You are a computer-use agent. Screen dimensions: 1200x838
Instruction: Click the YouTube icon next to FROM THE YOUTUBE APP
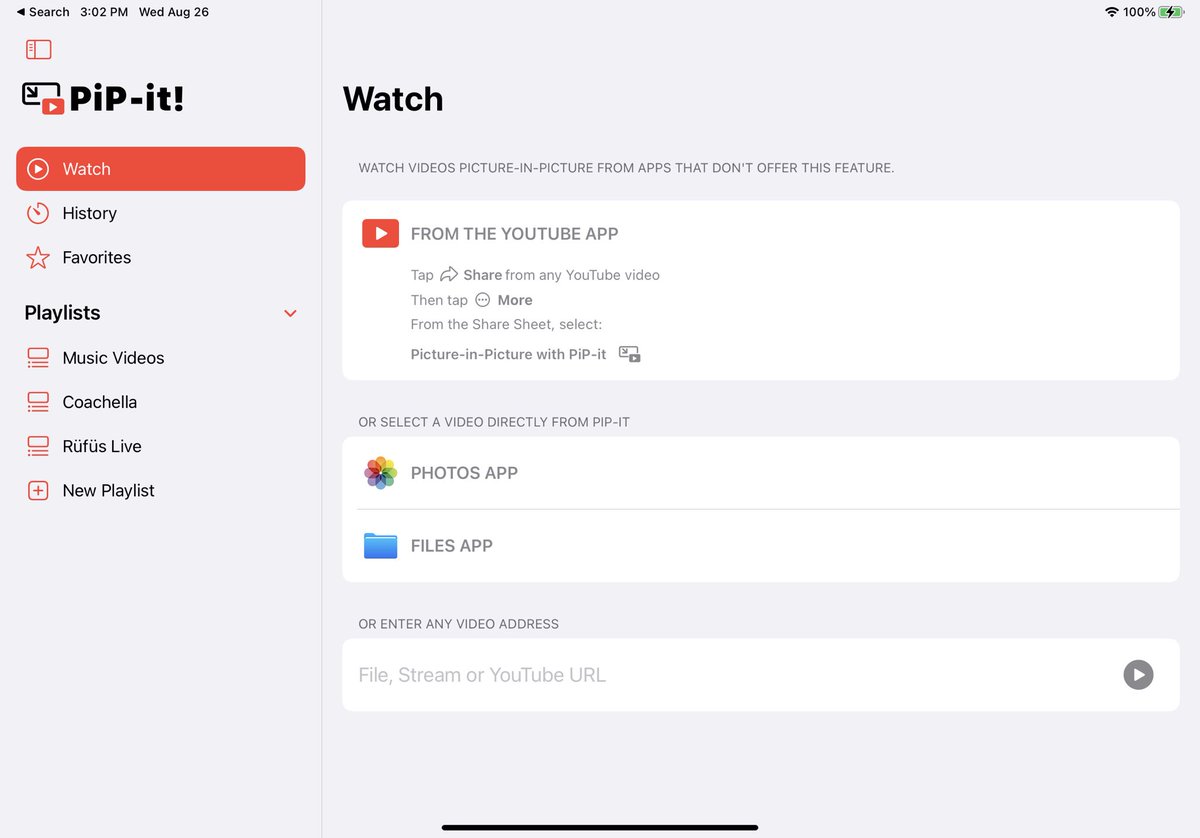click(x=379, y=233)
